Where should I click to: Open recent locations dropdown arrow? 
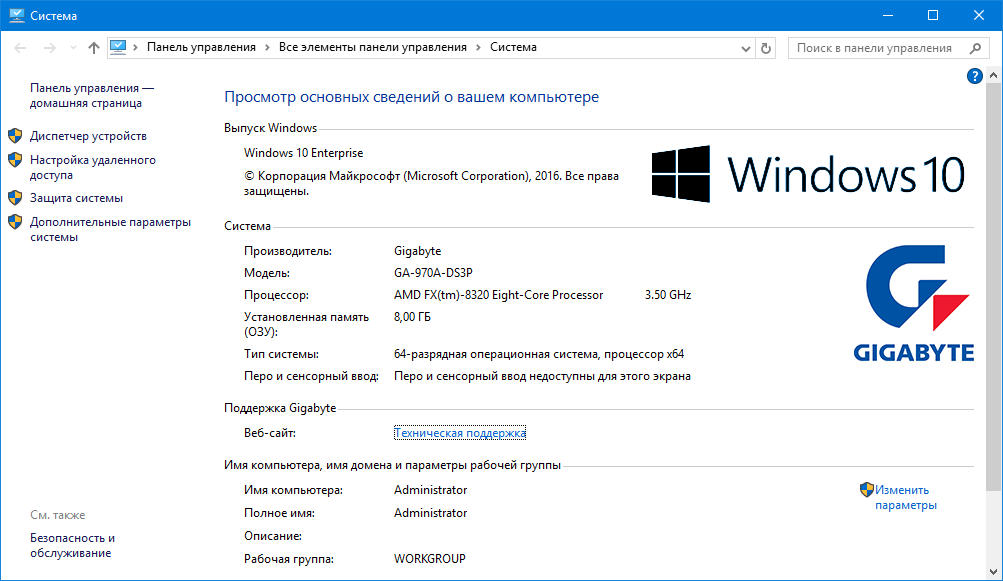coord(73,48)
